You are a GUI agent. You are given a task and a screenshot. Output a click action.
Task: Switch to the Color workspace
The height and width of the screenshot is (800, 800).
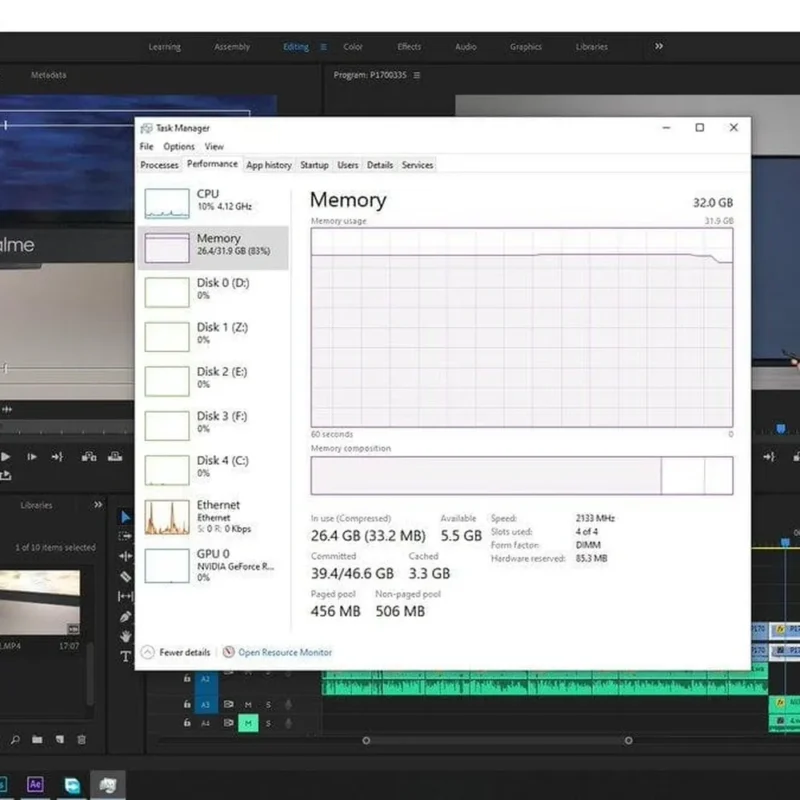pos(353,46)
